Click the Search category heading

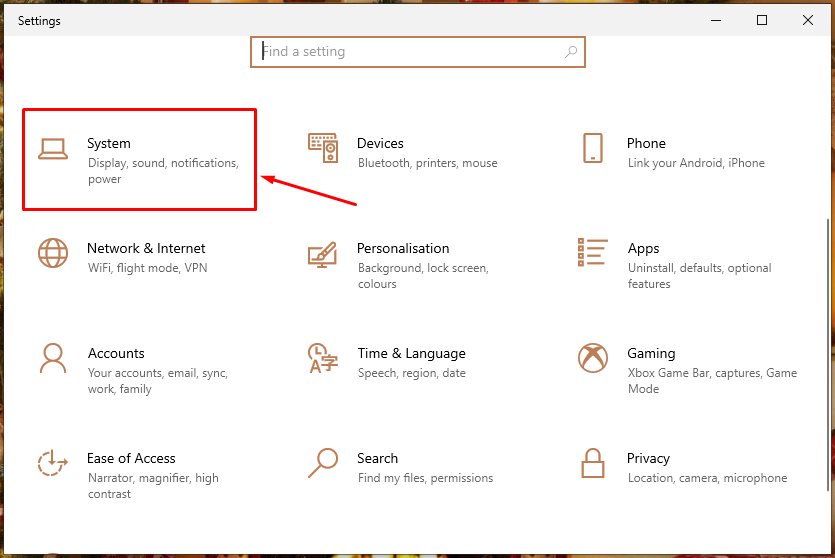[378, 458]
